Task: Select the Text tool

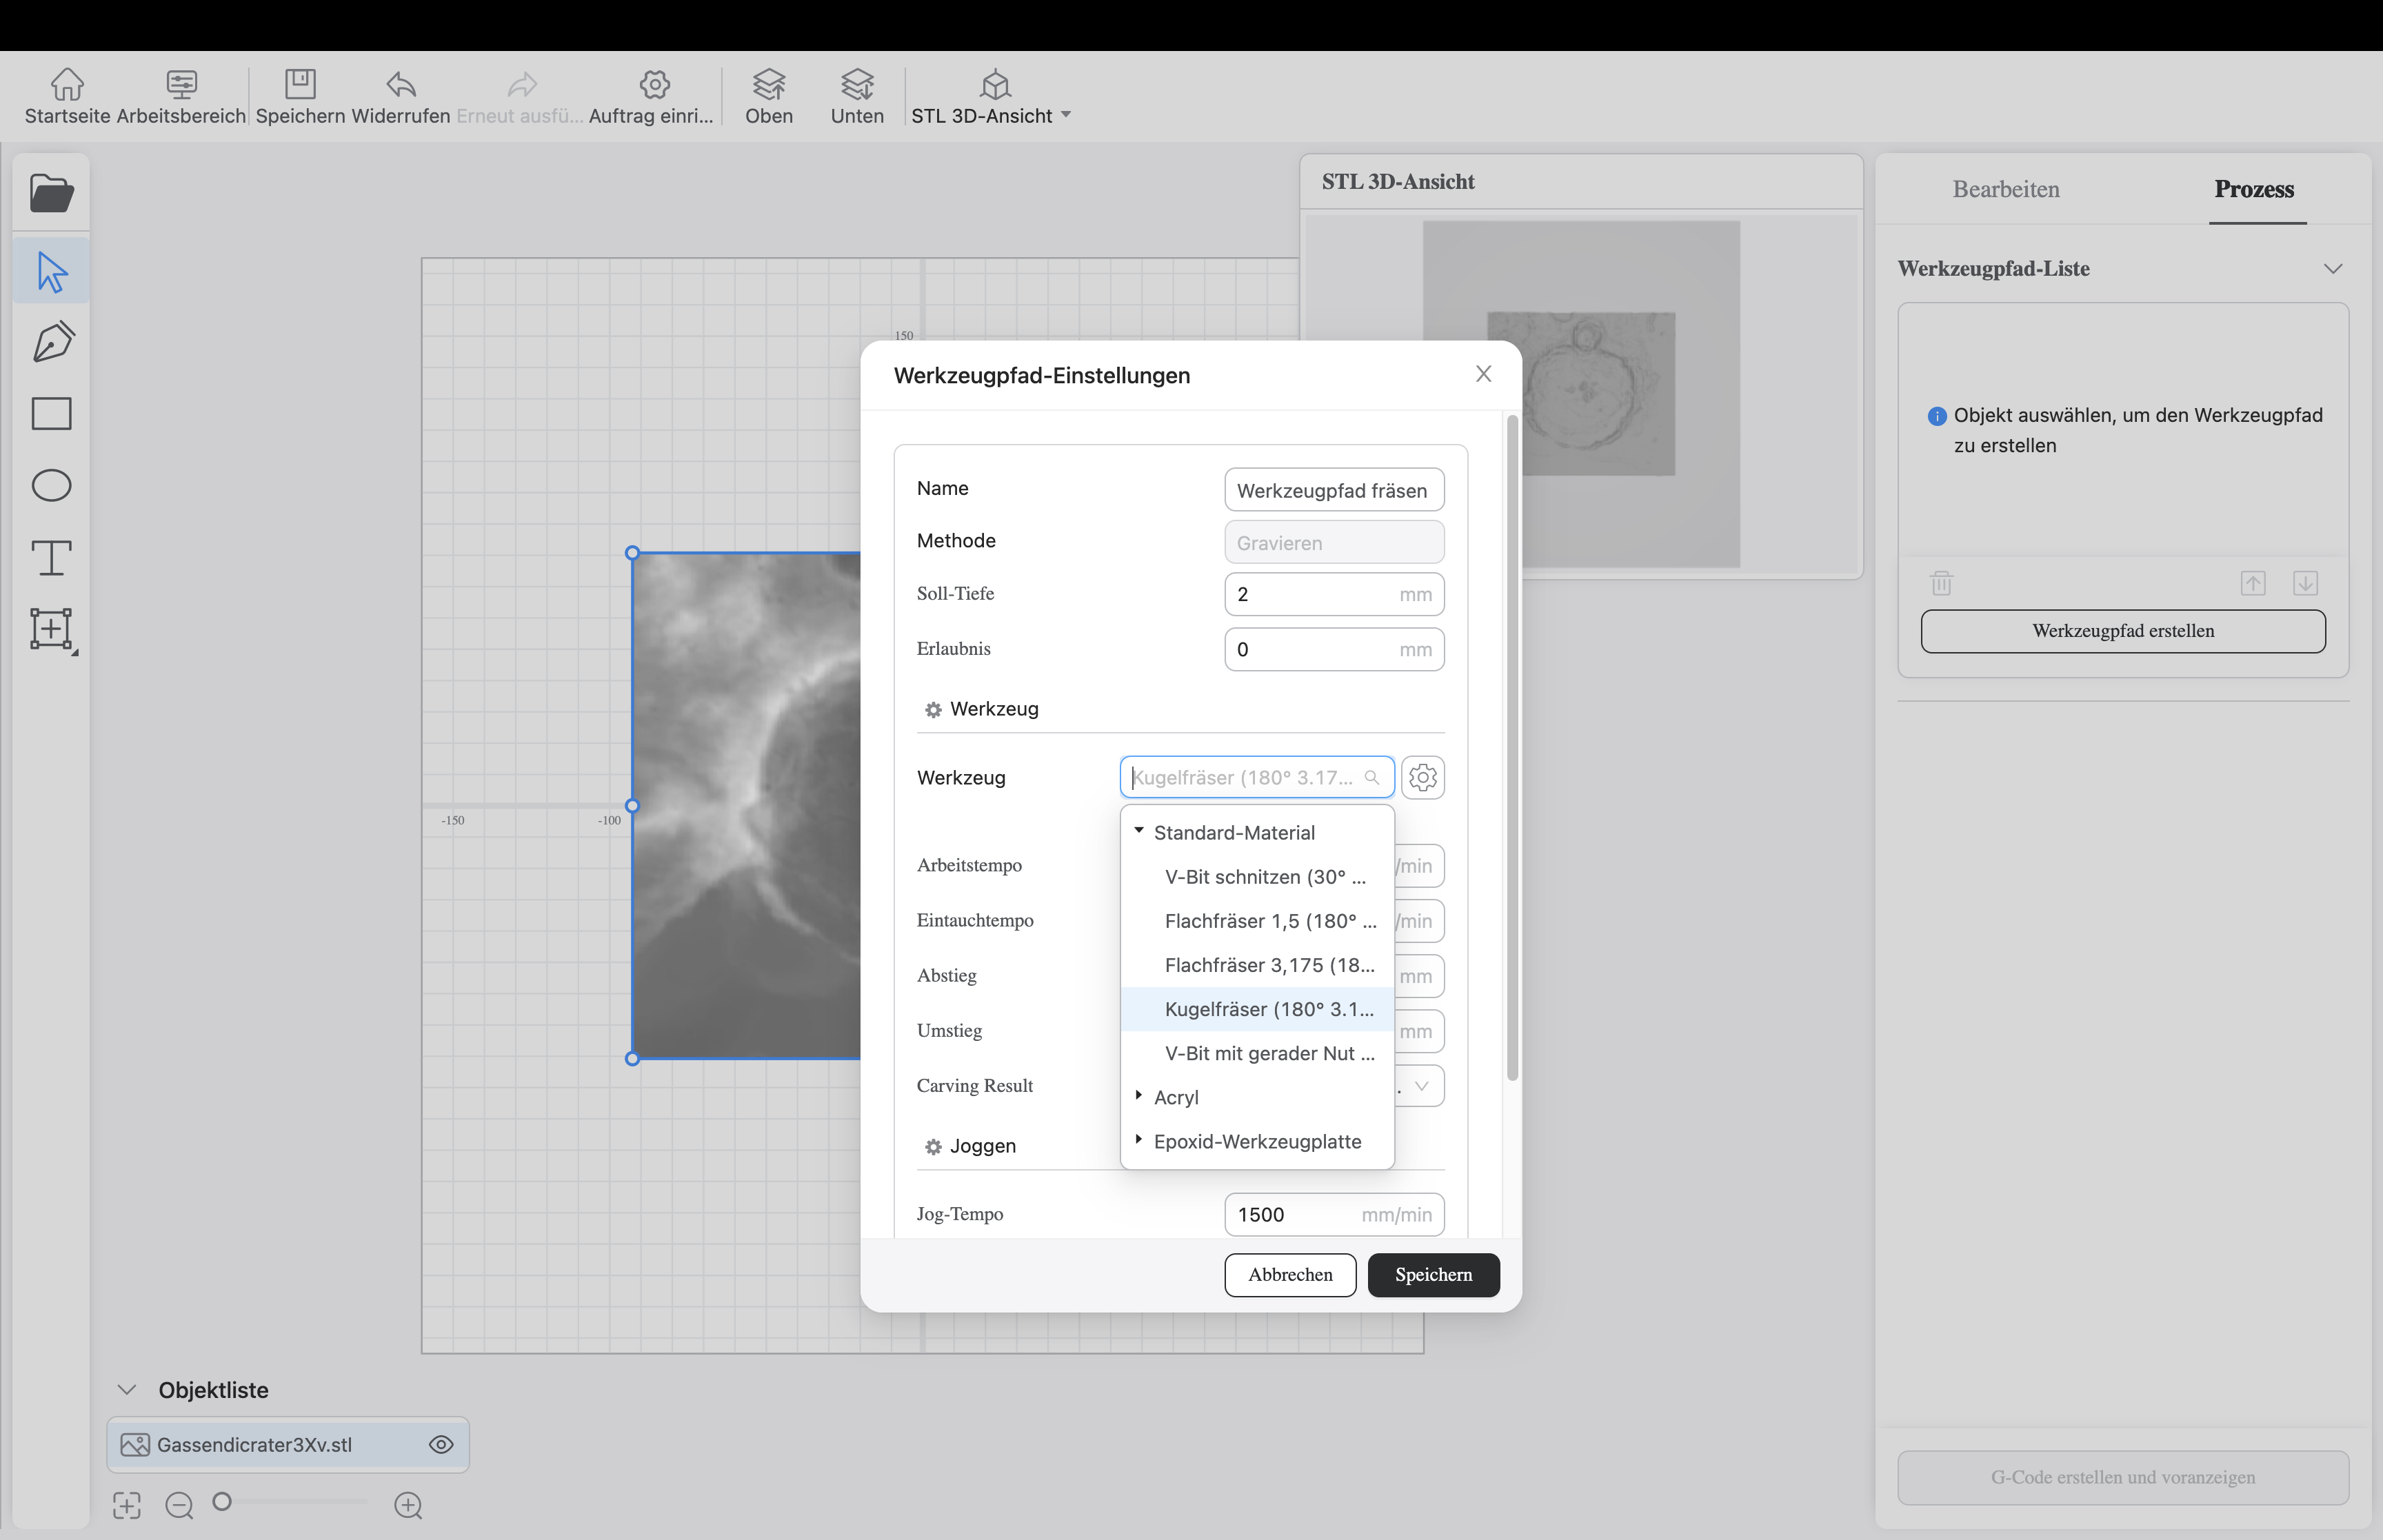Action: pyautogui.click(x=51, y=557)
